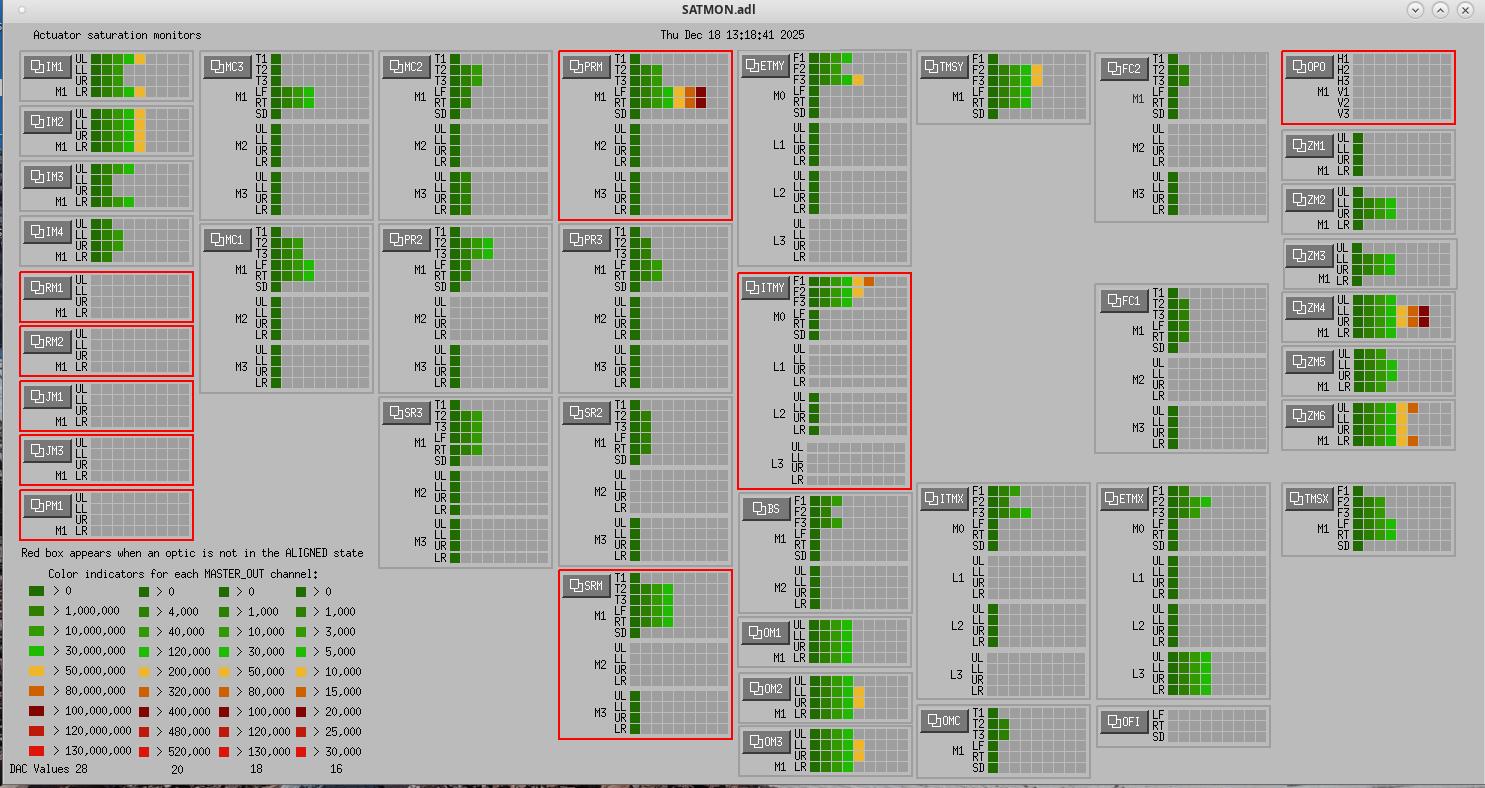Click the PR2 button
The image size is (1485, 788).
406,240
